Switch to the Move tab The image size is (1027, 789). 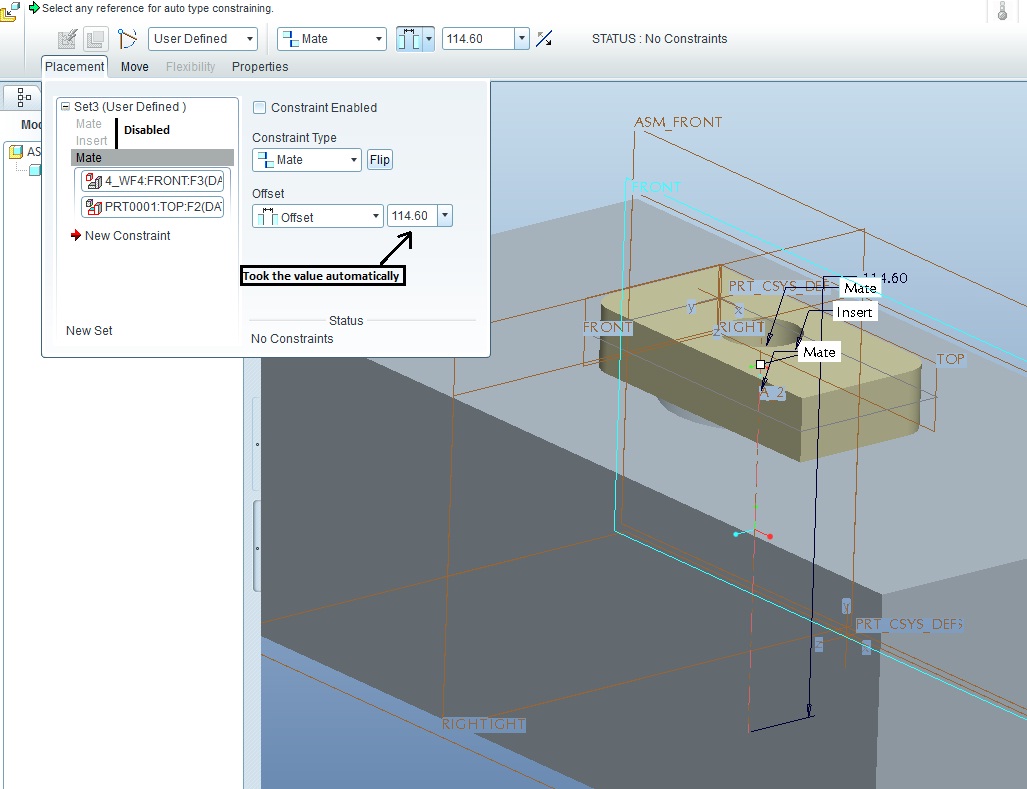pos(135,67)
